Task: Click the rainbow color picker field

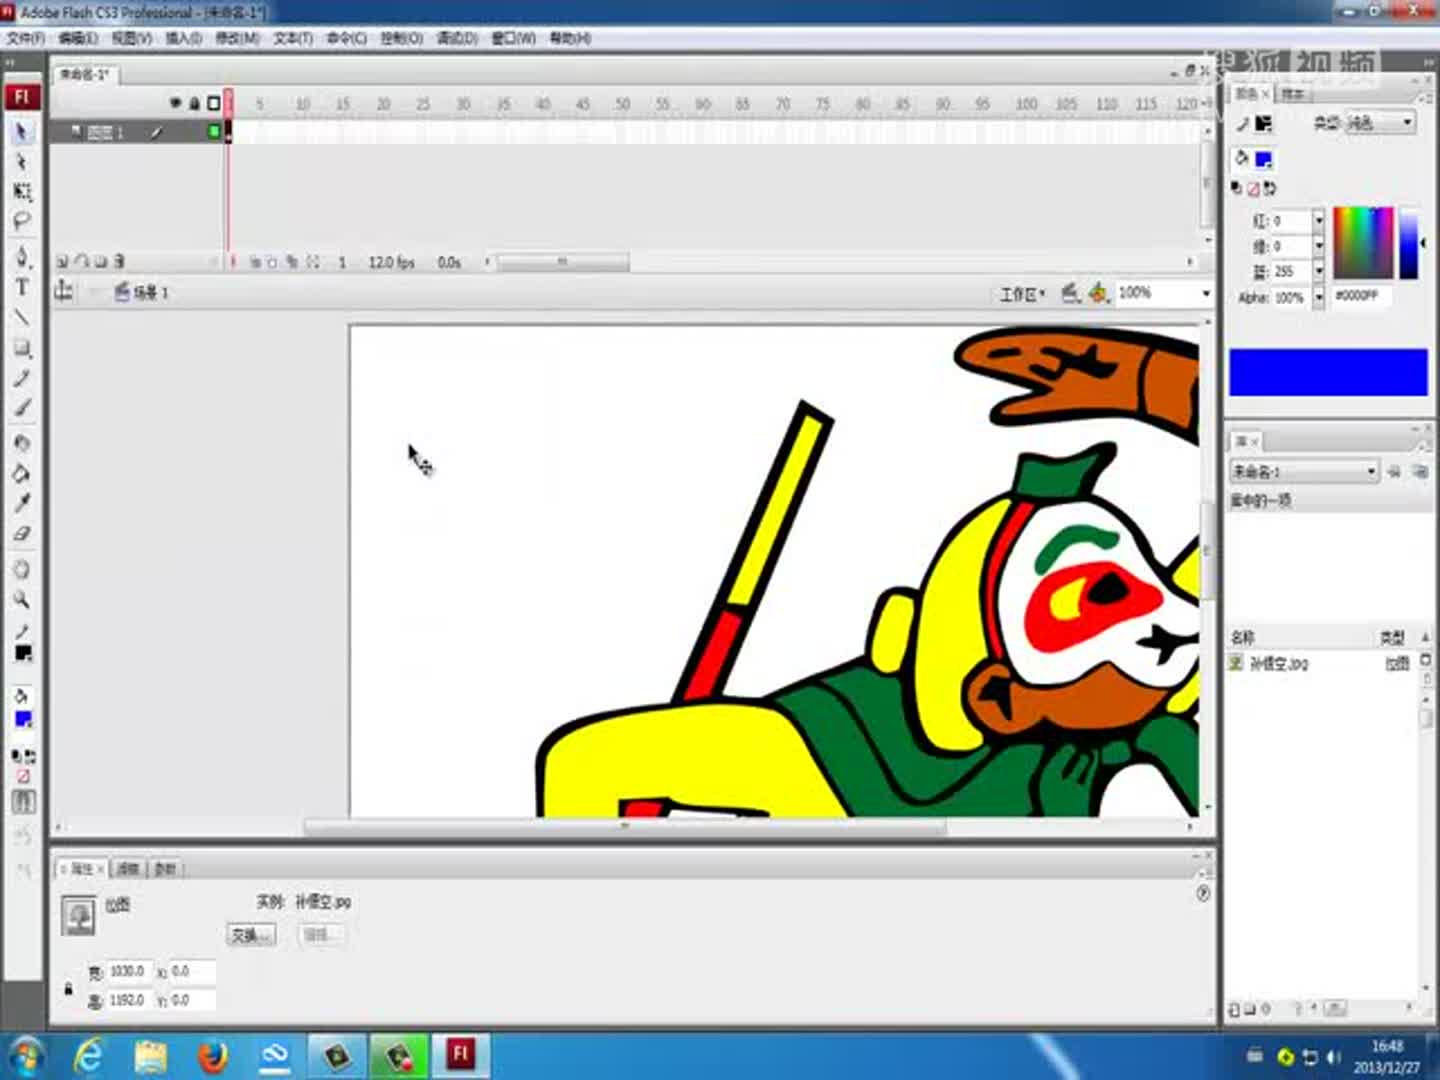Action: 1363,243
